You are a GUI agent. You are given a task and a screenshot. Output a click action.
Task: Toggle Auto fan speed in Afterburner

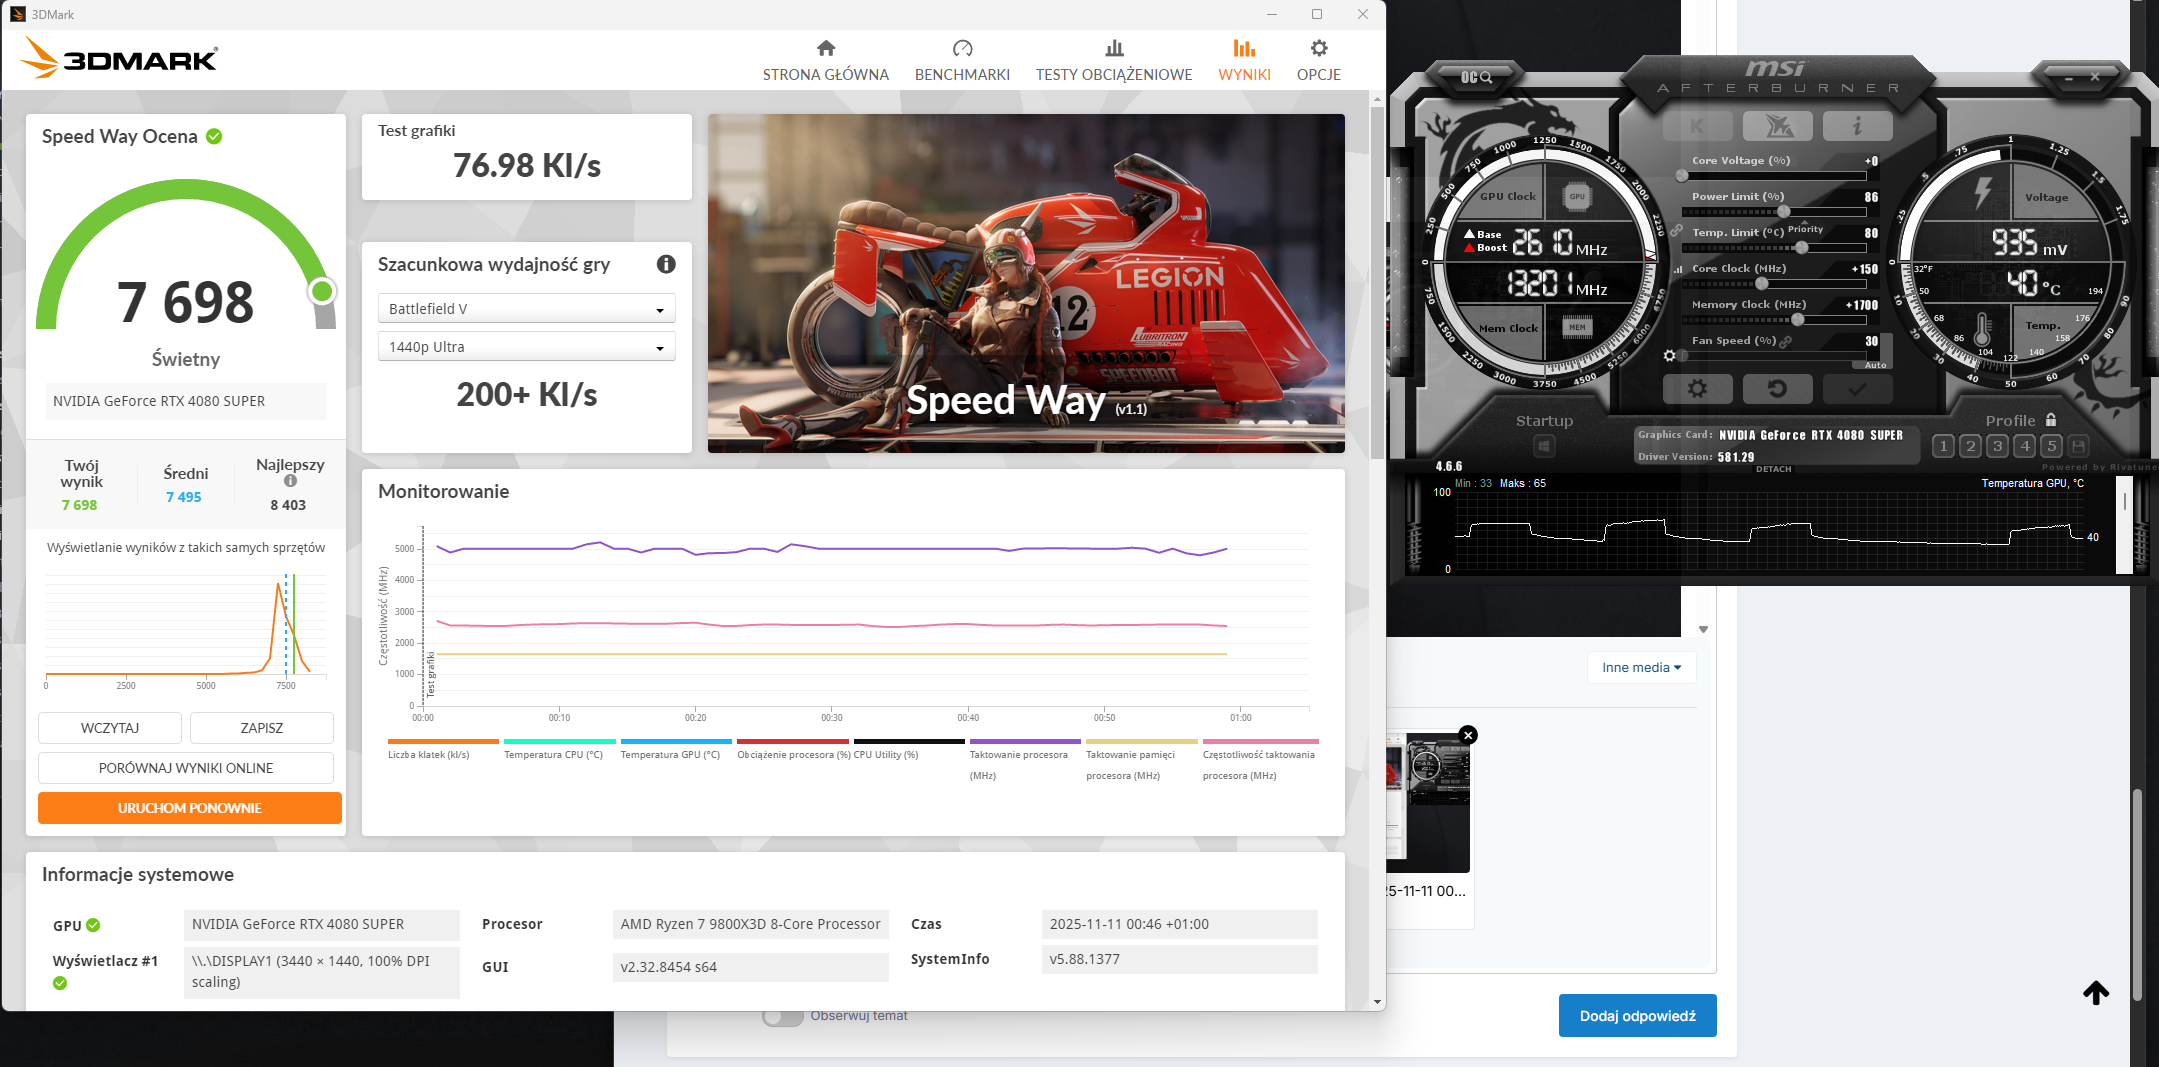pyautogui.click(x=1875, y=365)
